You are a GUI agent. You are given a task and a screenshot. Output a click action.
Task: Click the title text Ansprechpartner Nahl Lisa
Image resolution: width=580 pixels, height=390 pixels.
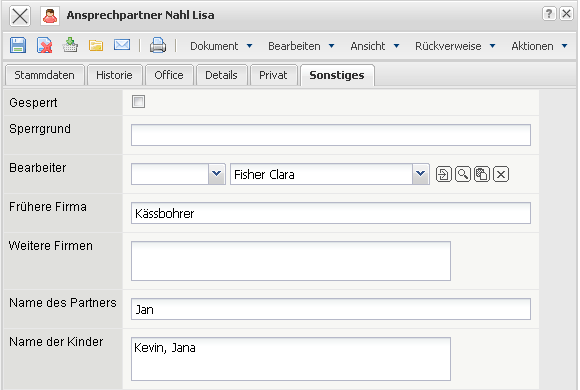[140, 15]
